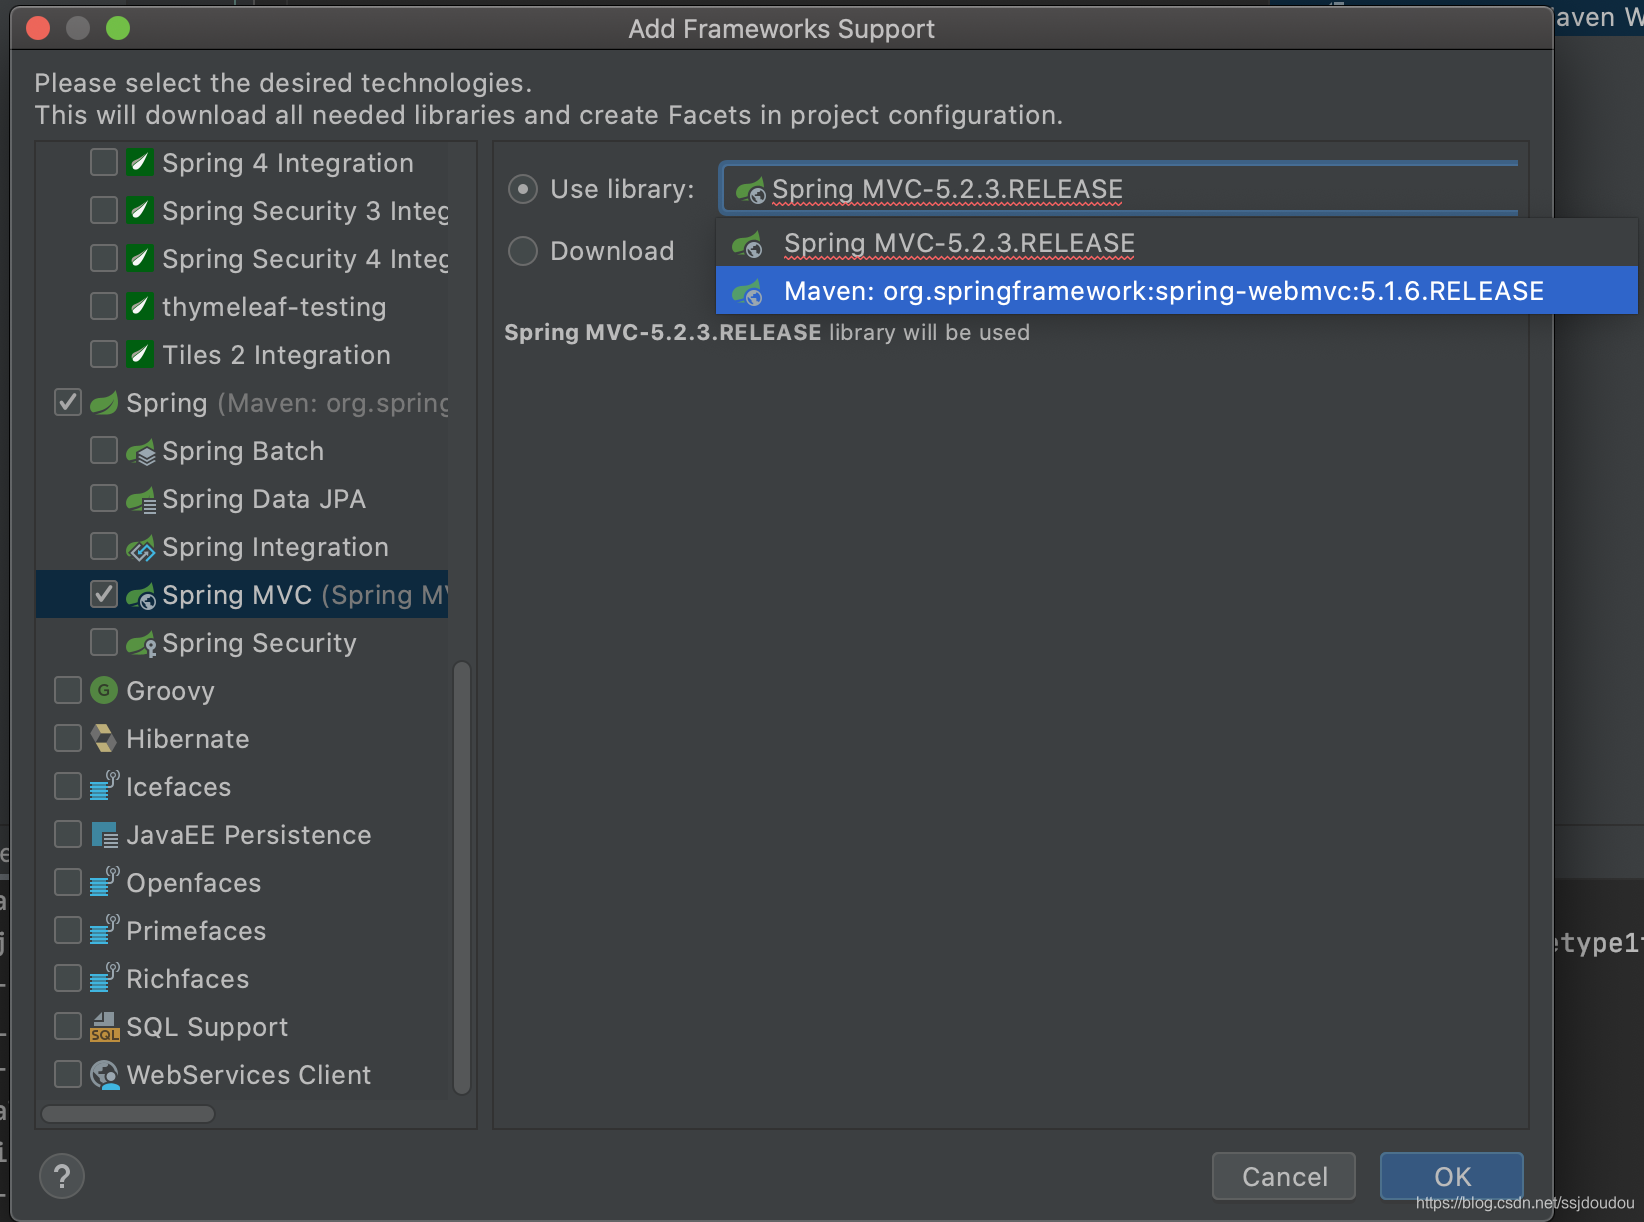Select the Spring Data JPA row text
This screenshot has height=1222, width=1644.
pyautogui.click(x=264, y=499)
